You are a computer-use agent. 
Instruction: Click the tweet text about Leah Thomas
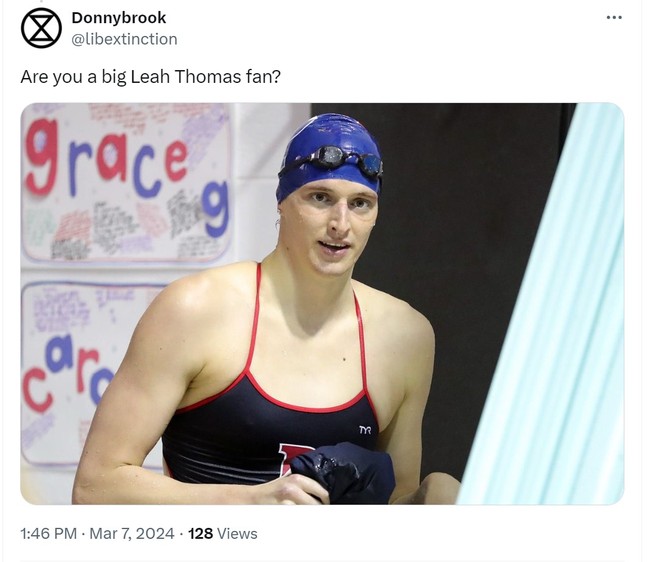tap(150, 77)
